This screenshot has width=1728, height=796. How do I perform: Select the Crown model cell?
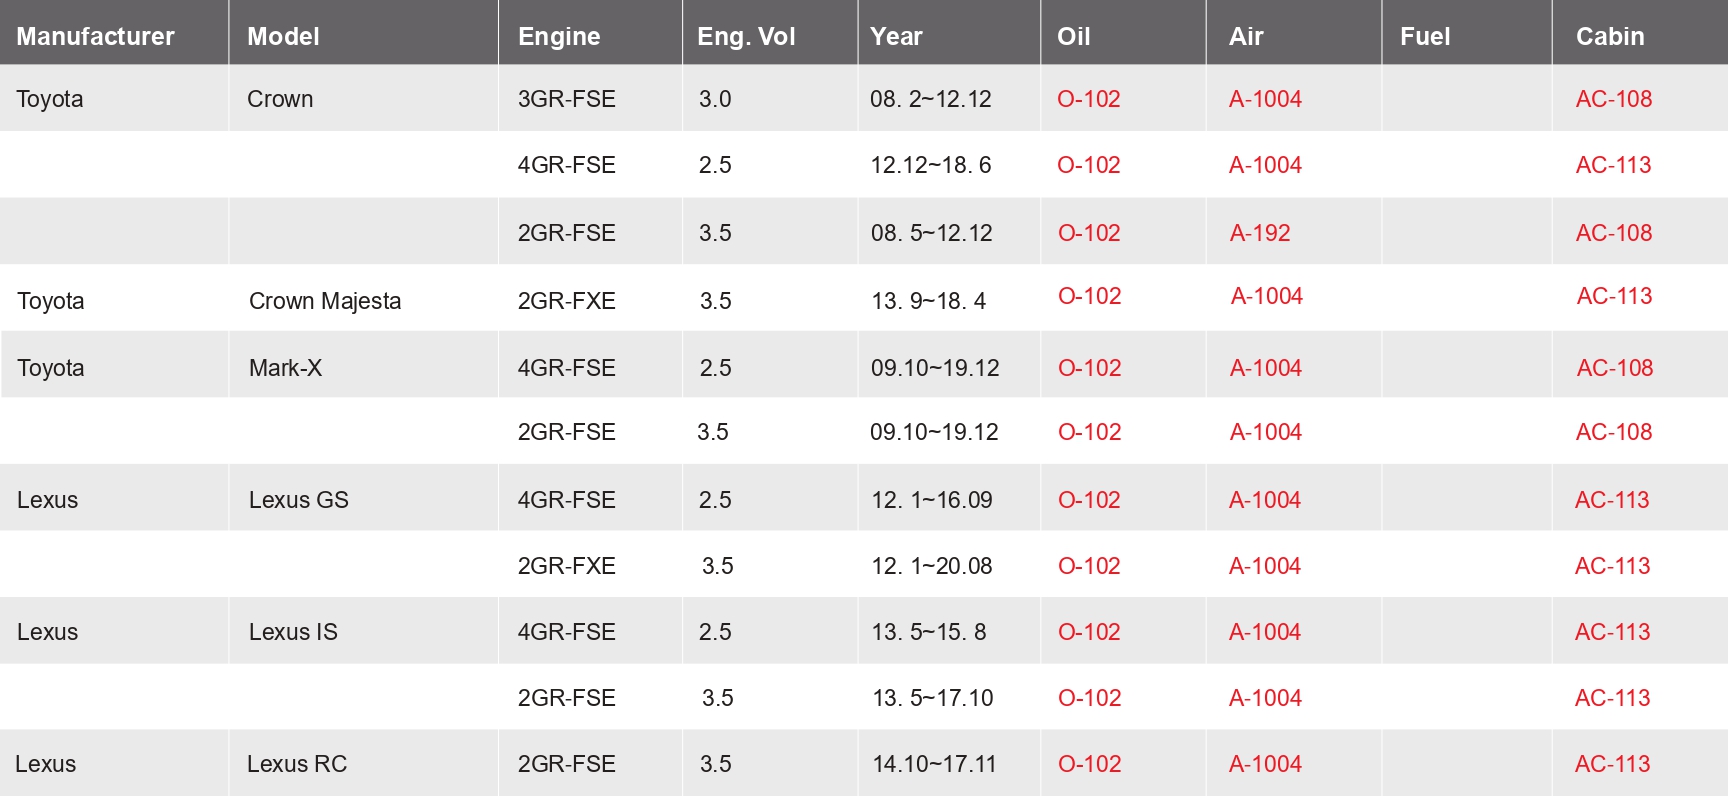[x=280, y=99]
